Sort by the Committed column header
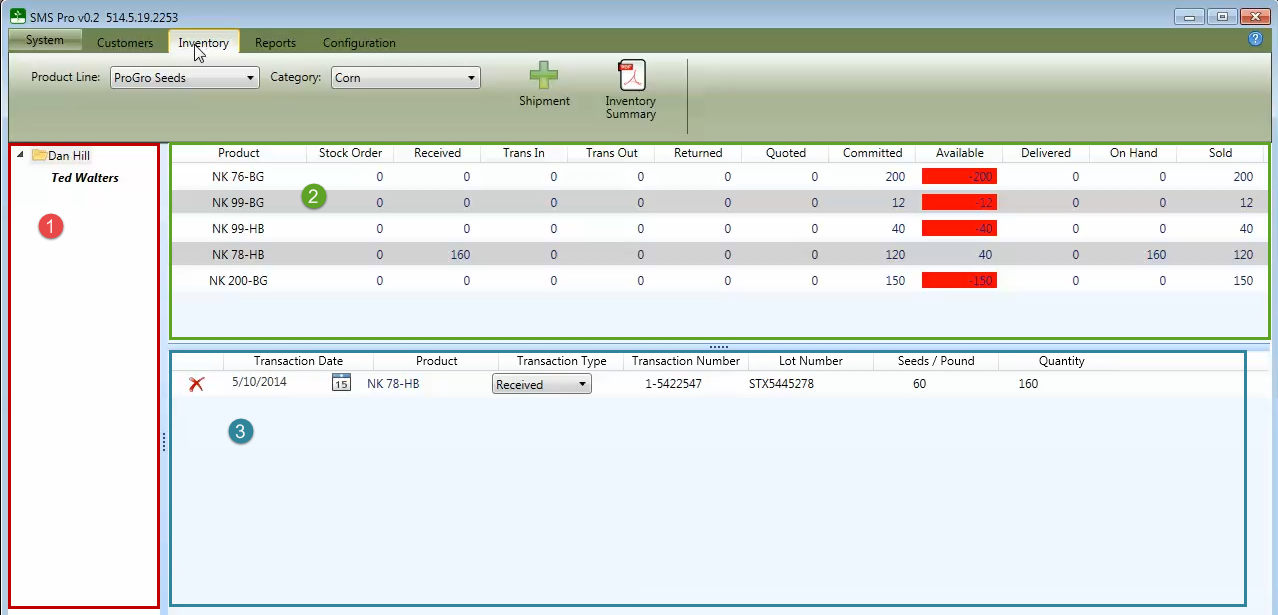 pos(872,153)
